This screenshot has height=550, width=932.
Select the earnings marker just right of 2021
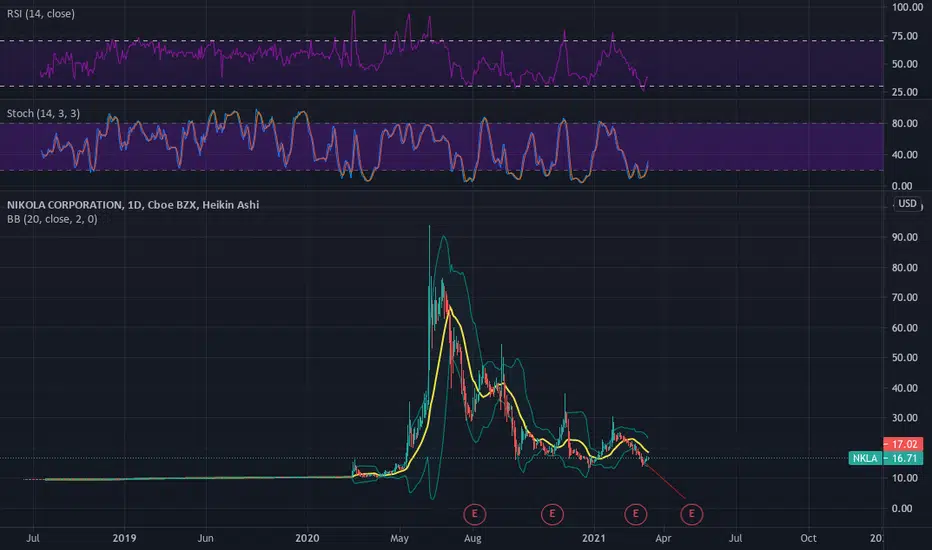635,514
